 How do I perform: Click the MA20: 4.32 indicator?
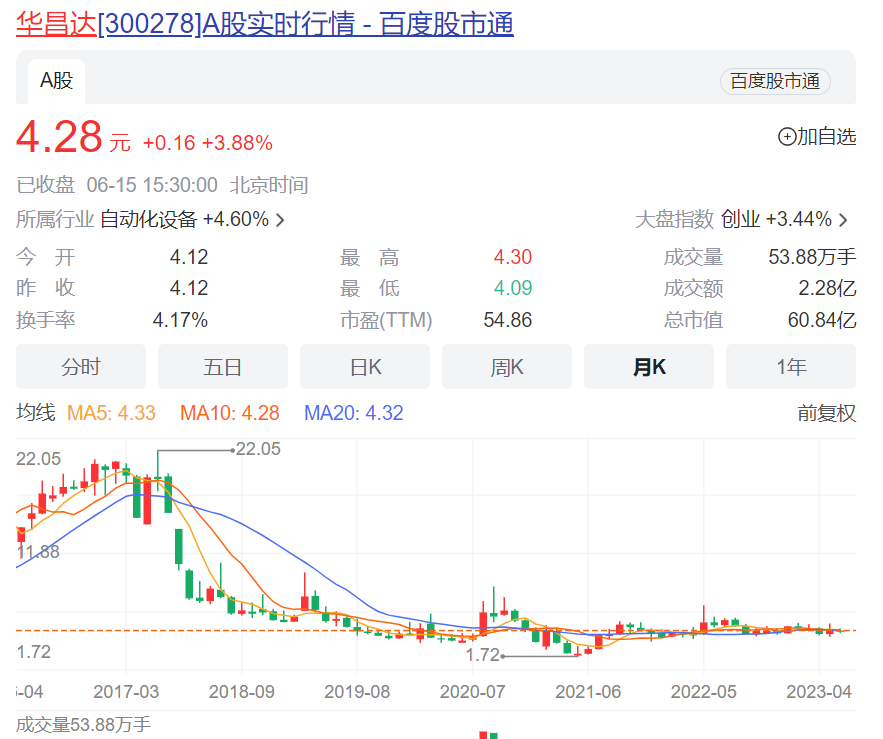pos(354,413)
